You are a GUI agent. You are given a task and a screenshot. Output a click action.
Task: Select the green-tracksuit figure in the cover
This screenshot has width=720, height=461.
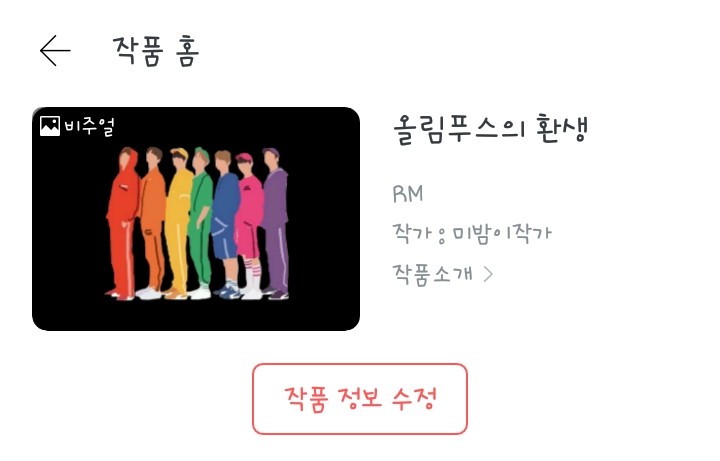[201, 224]
